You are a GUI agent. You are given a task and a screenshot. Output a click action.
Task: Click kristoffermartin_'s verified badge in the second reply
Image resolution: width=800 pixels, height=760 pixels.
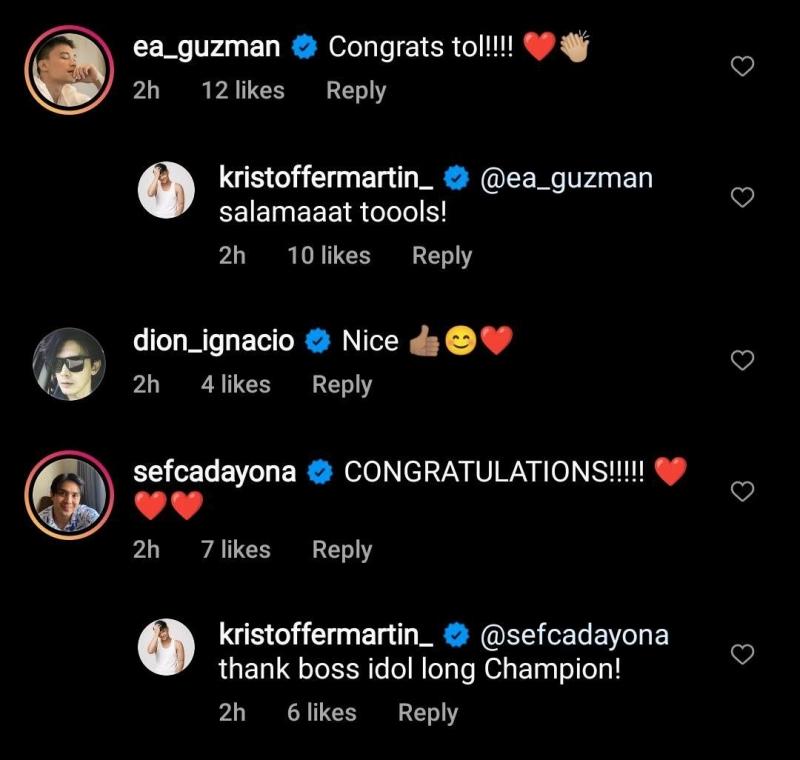point(456,632)
